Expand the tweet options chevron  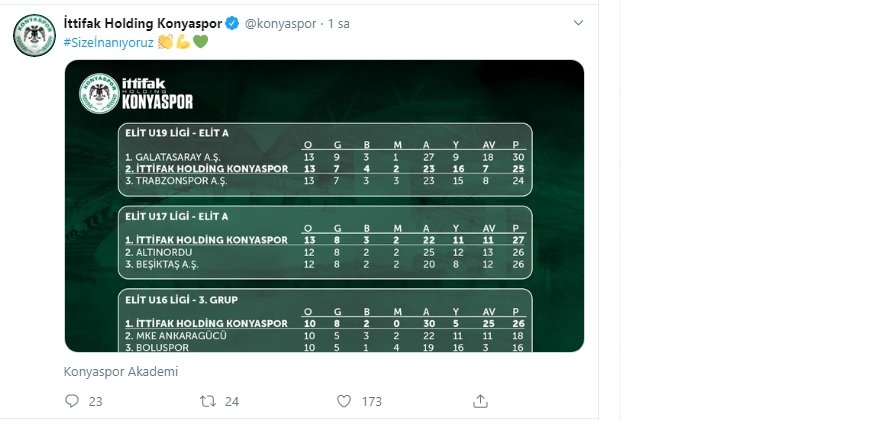(x=577, y=22)
